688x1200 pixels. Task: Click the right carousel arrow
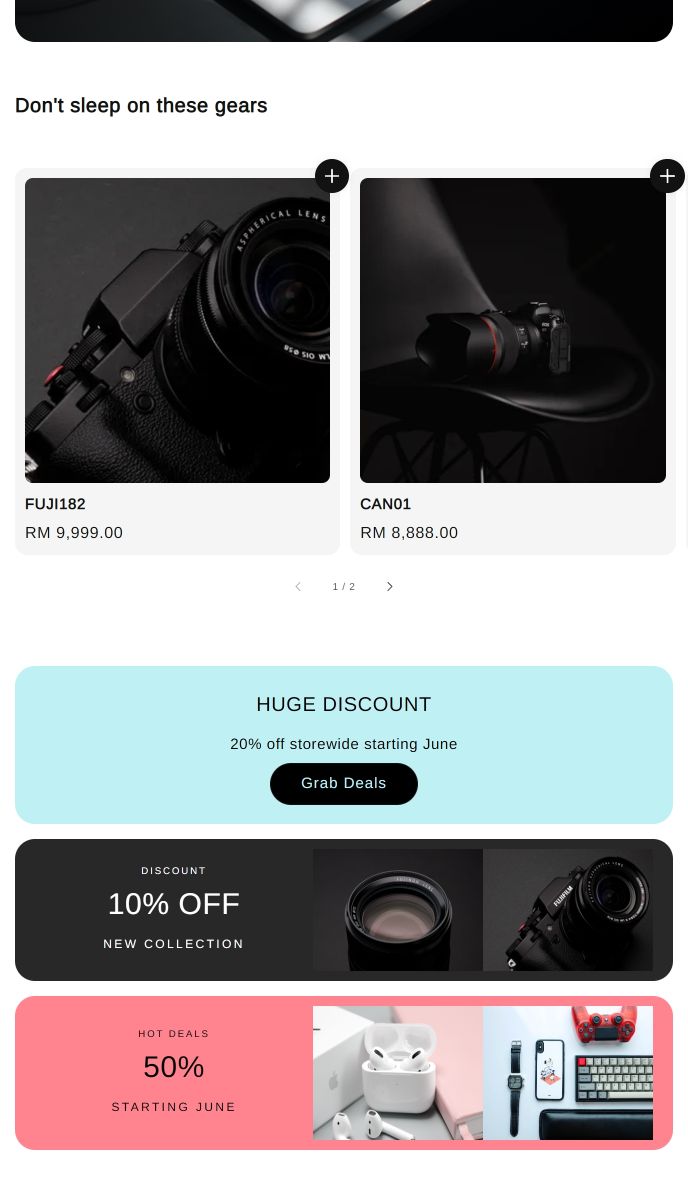(x=389, y=586)
